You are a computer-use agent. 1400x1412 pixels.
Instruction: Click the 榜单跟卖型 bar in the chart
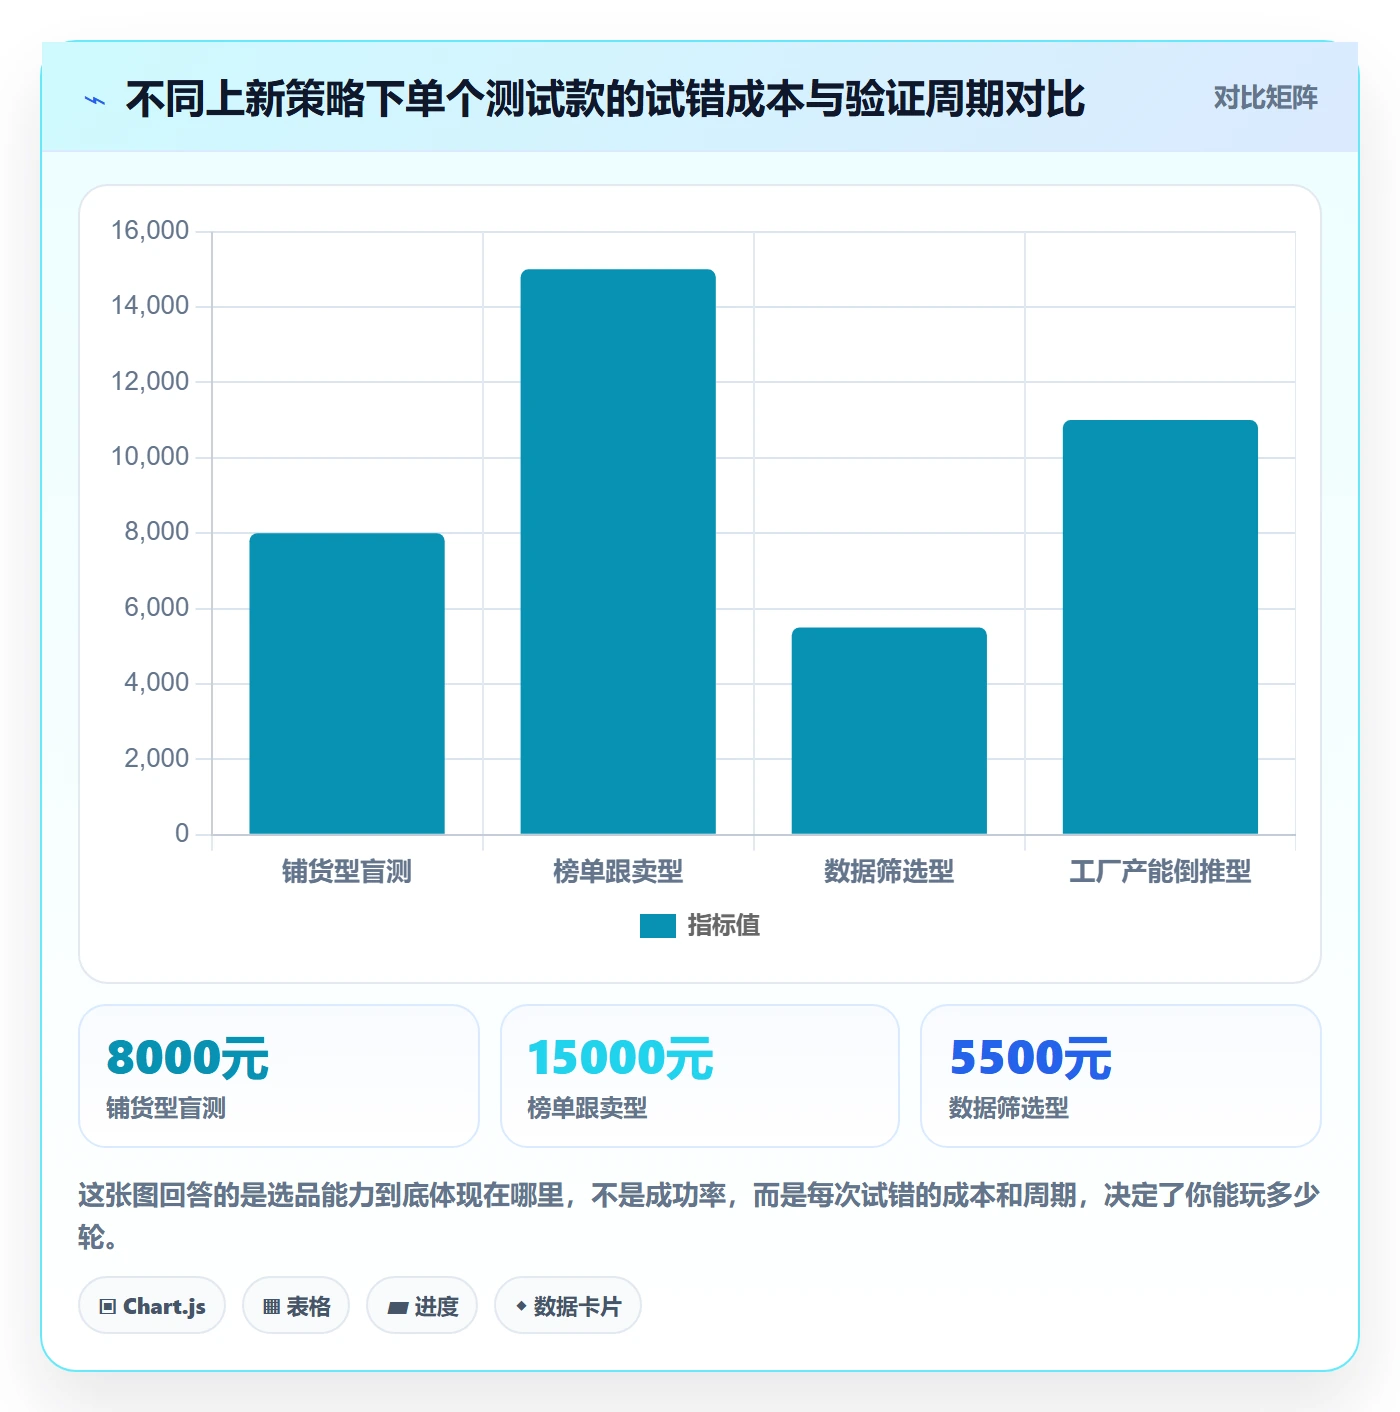618,552
